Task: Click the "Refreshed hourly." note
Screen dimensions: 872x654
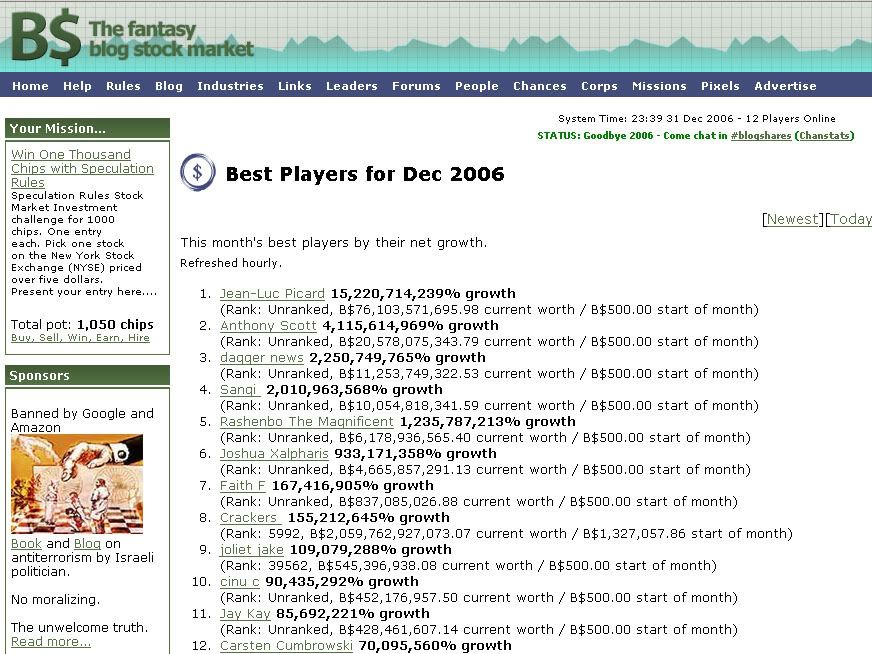Action: (x=231, y=263)
